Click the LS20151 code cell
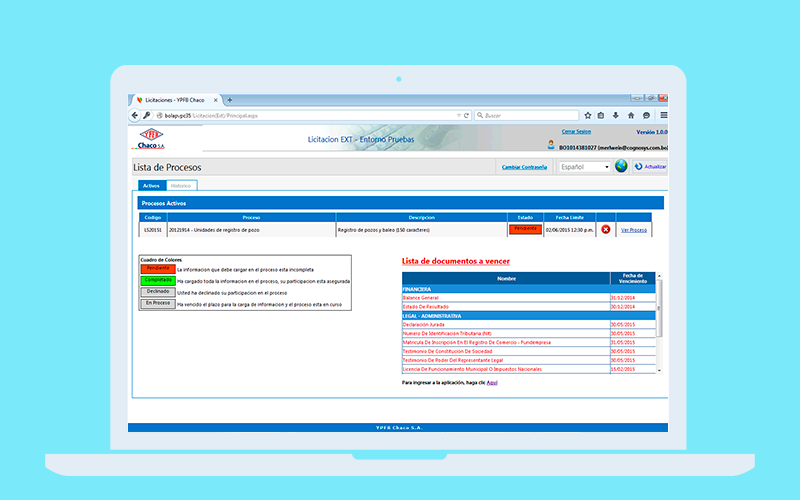Screen dimensions: 800x500 pyautogui.click(x=153, y=230)
